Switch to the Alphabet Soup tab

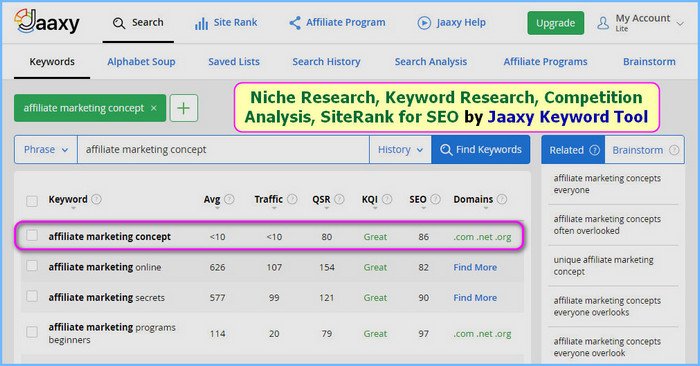coord(141,62)
